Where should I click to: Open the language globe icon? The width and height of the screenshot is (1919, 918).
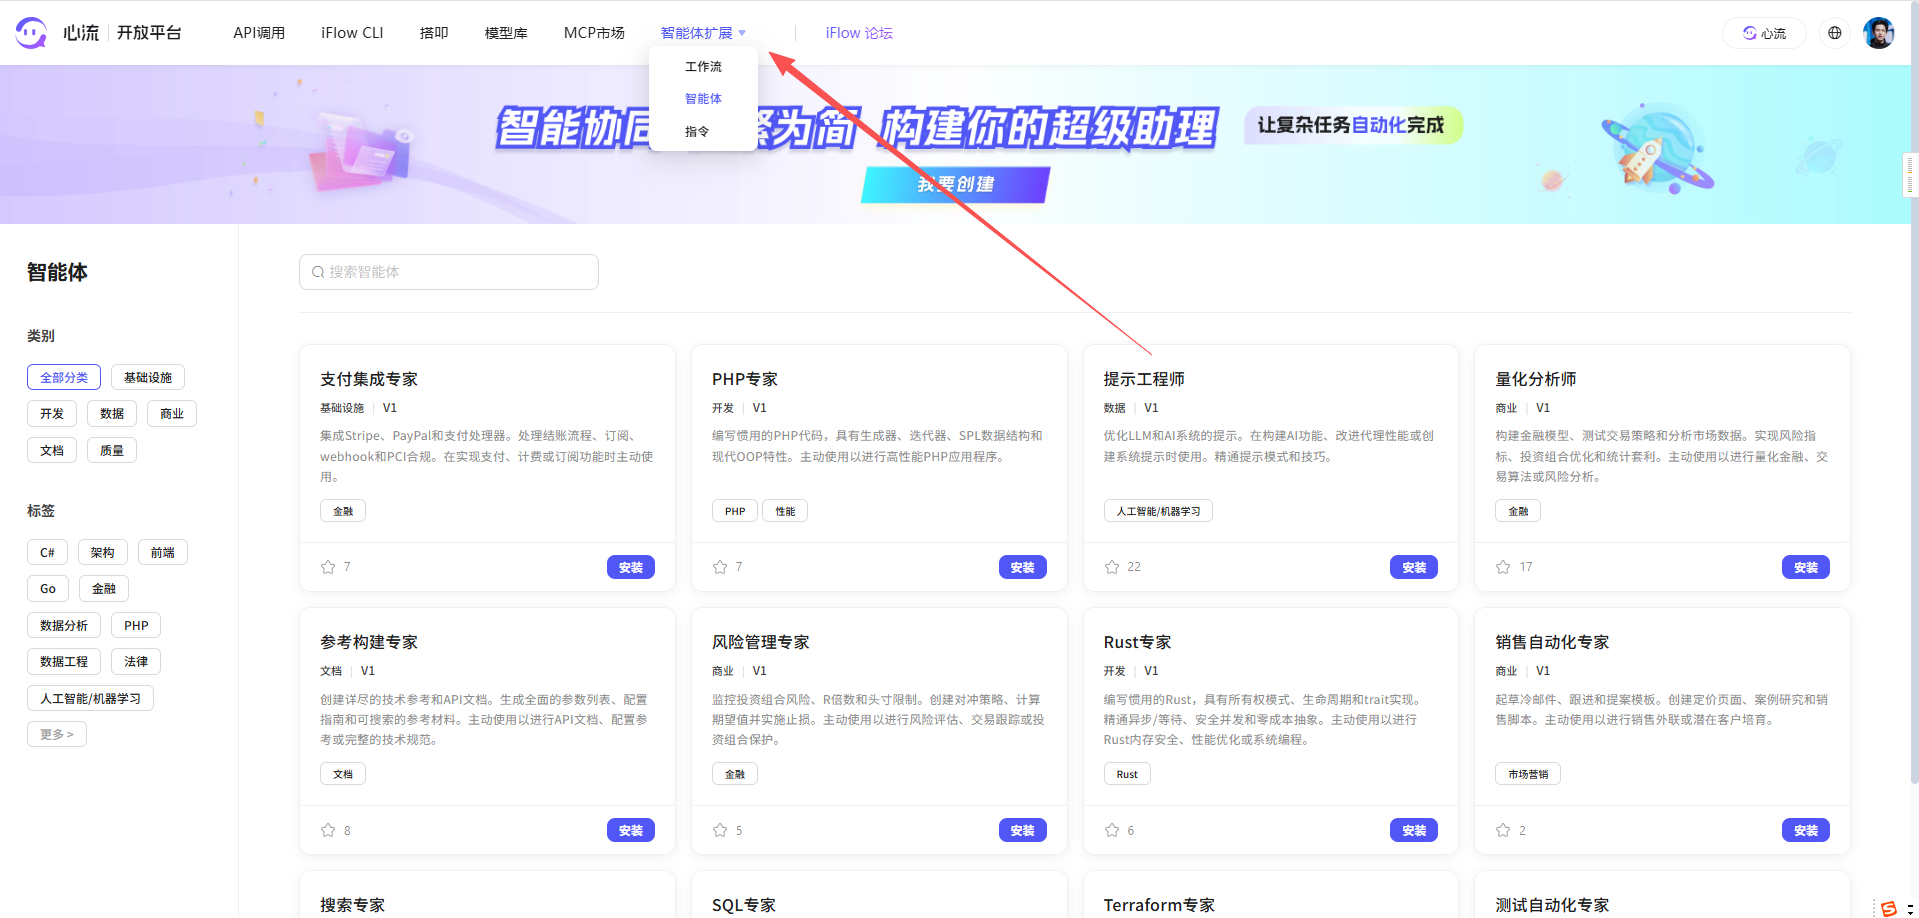(x=1834, y=33)
